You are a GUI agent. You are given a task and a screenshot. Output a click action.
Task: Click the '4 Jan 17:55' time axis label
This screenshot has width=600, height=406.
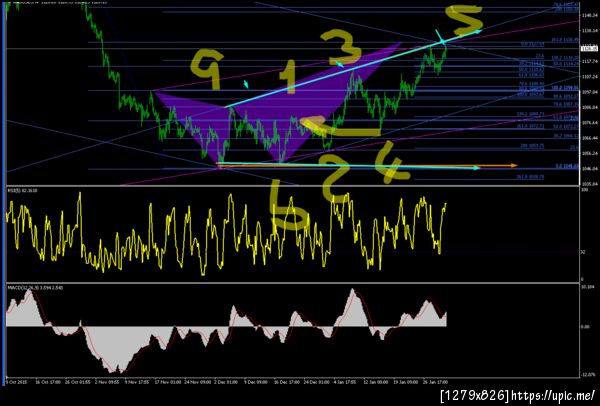345,382
